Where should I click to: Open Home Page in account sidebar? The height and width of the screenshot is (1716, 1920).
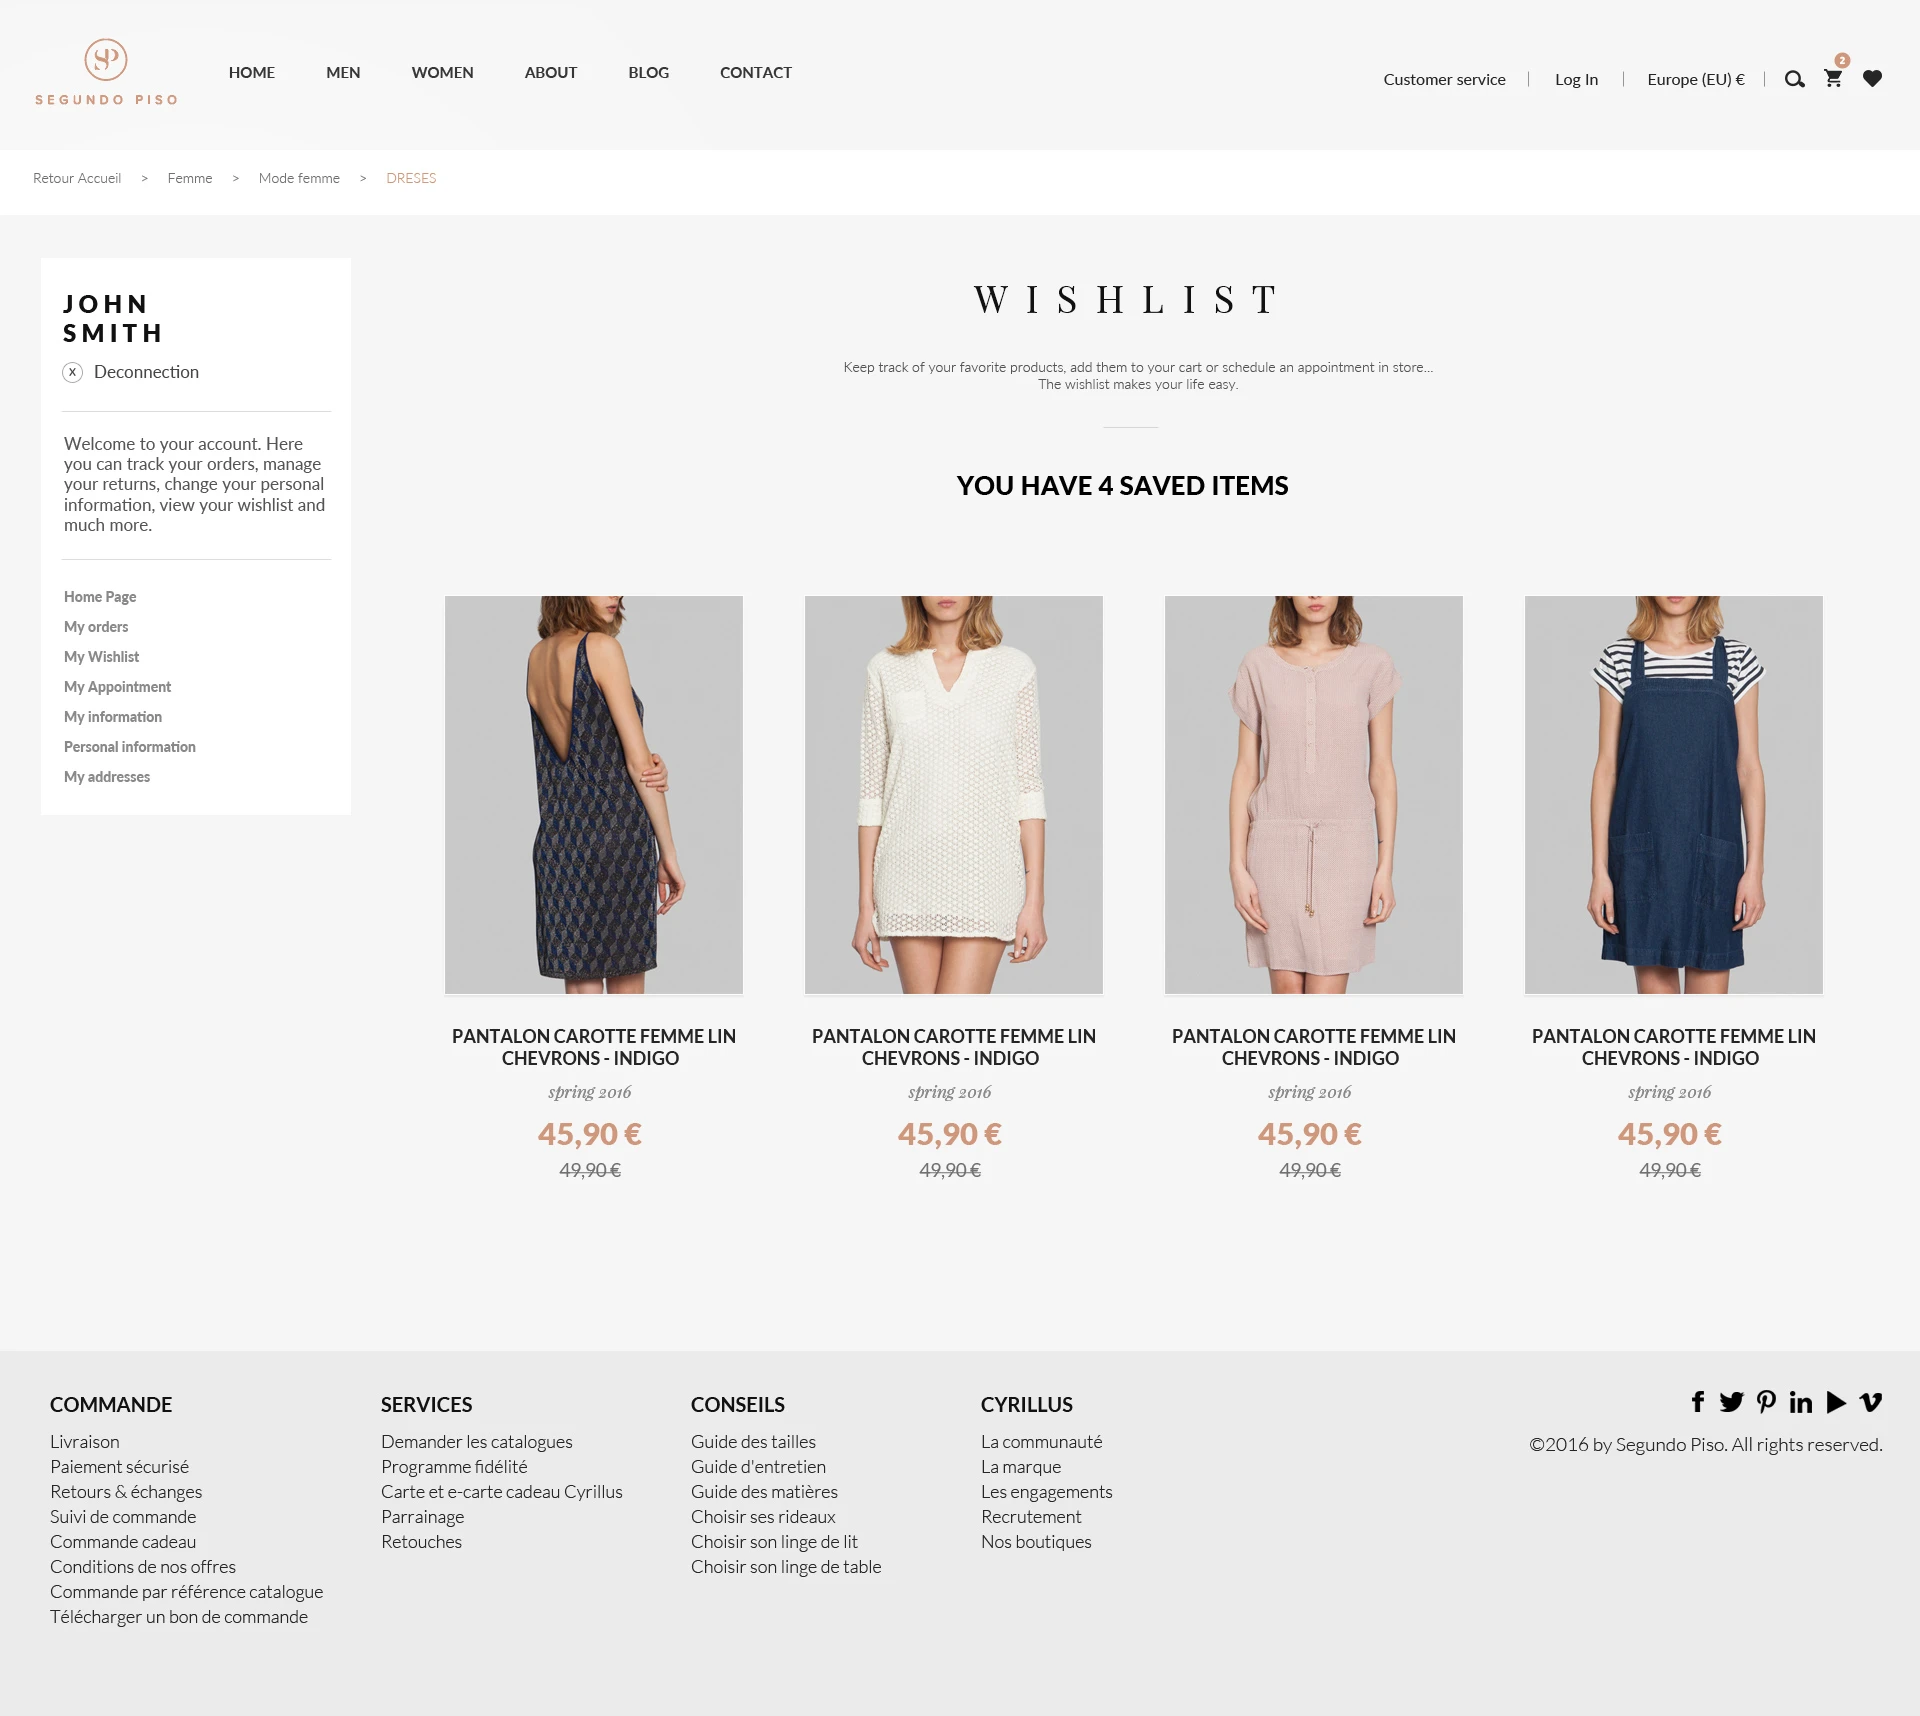(x=100, y=597)
